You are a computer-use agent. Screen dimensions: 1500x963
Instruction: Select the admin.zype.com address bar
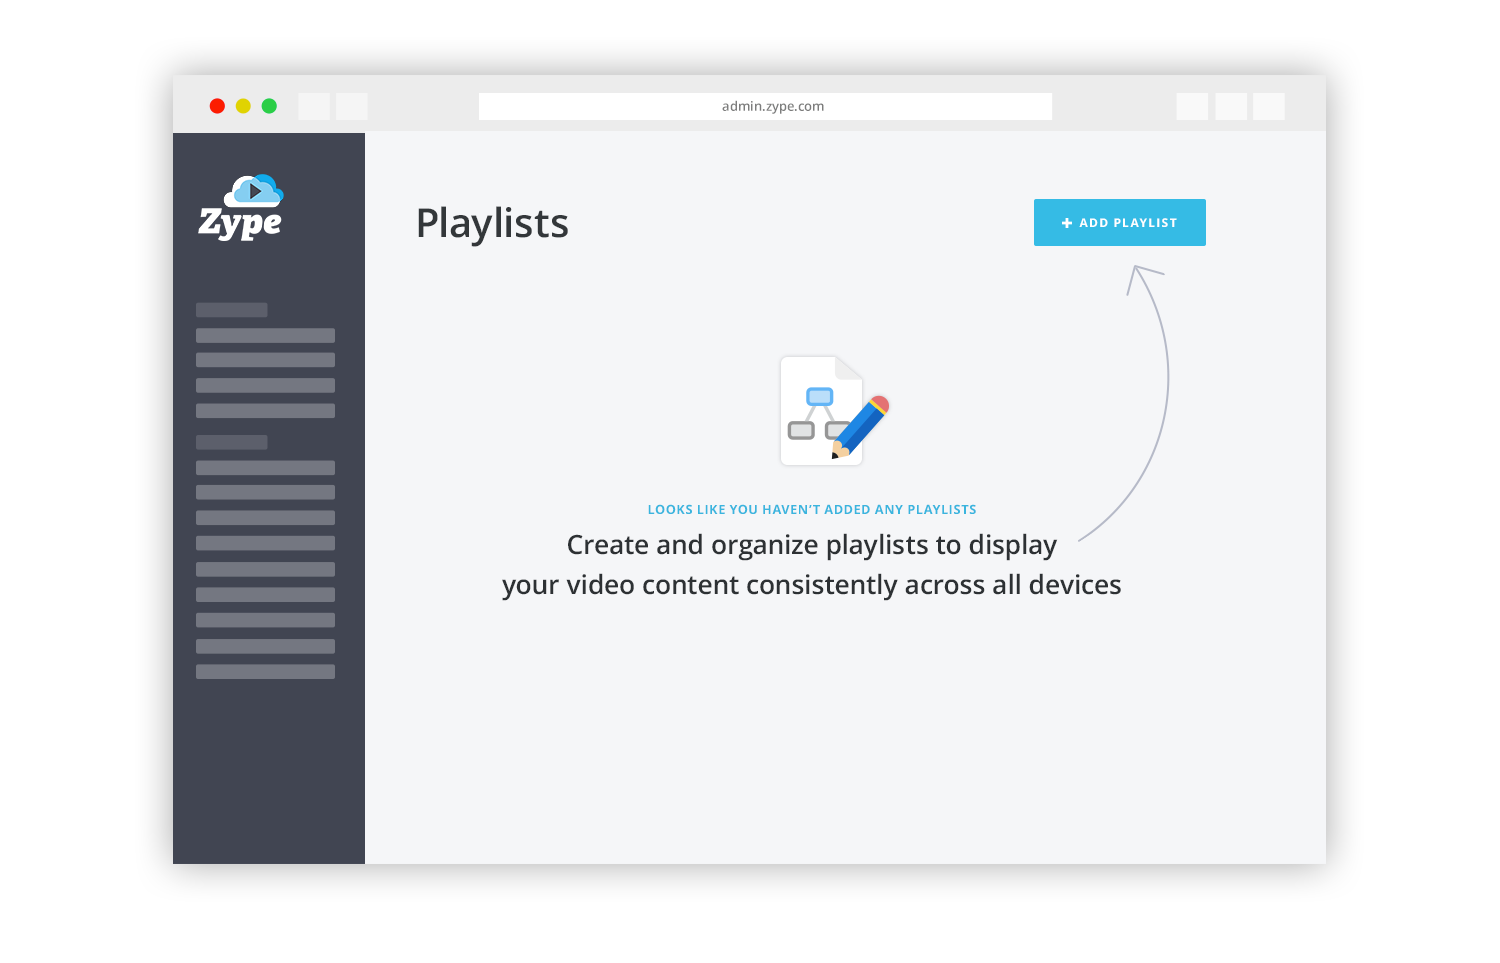tap(765, 106)
